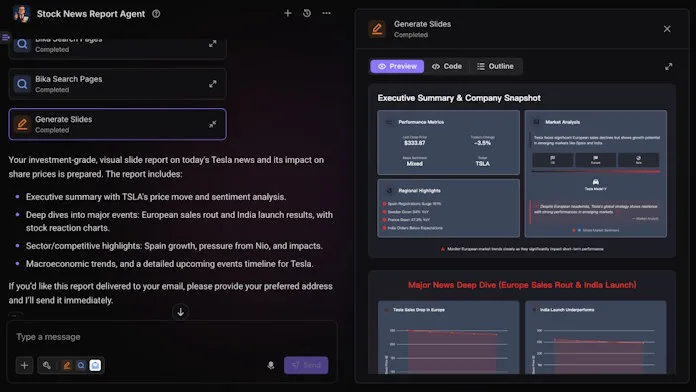Select the Generate Slides tool card
This screenshot has height=392, width=696.
[117, 124]
